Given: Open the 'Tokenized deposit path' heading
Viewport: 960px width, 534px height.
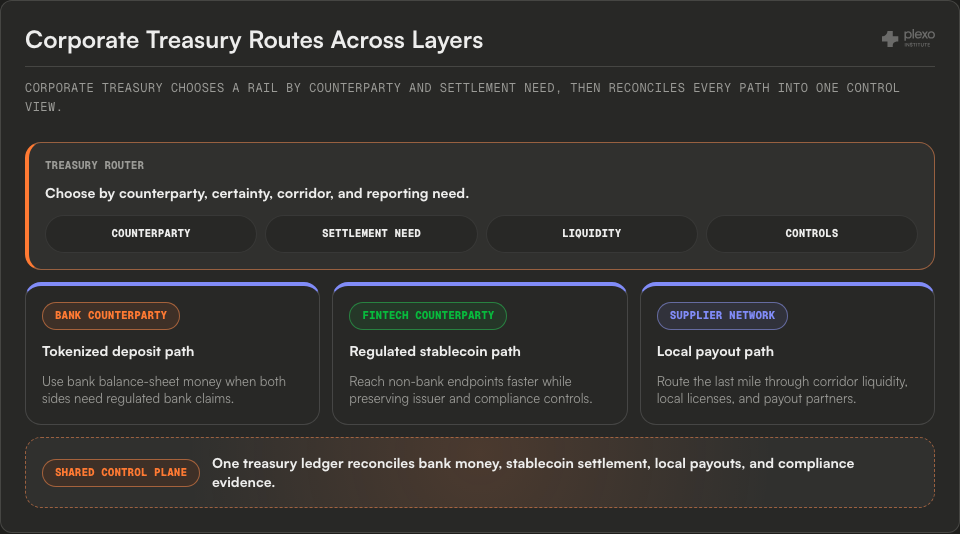Looking at the screenshot, I should pos(118,352).
